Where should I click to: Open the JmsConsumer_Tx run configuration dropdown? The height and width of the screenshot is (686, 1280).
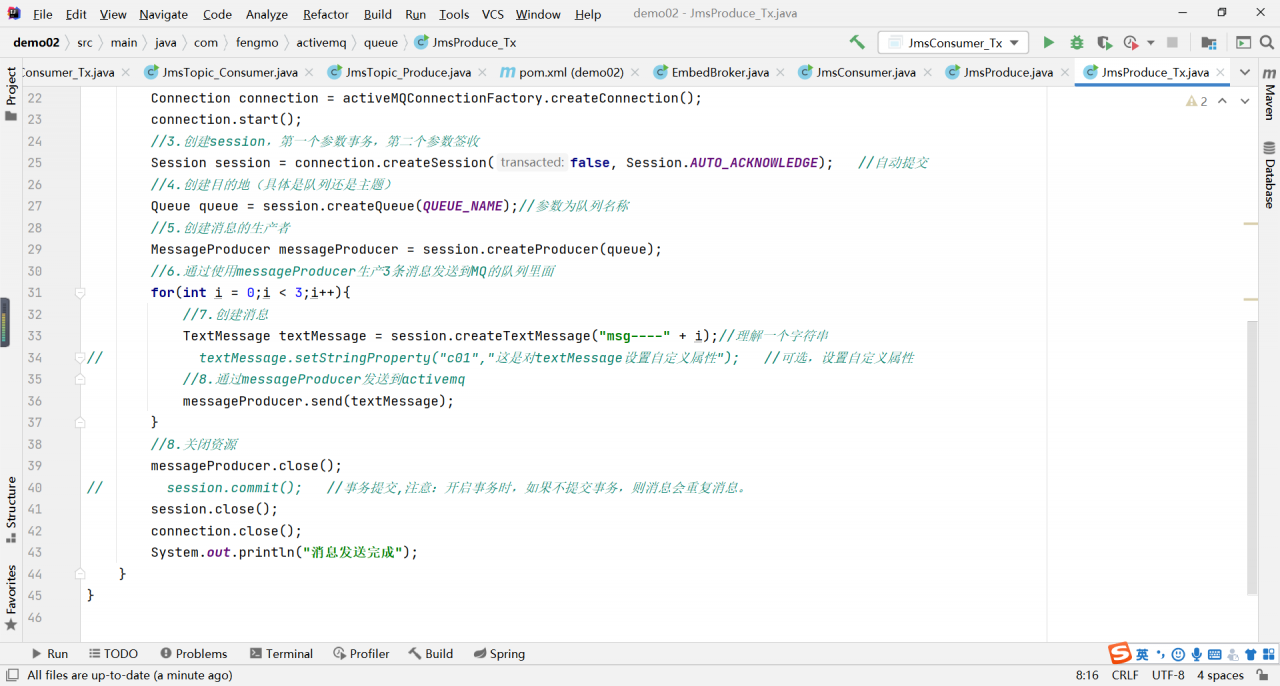[953, 43]
